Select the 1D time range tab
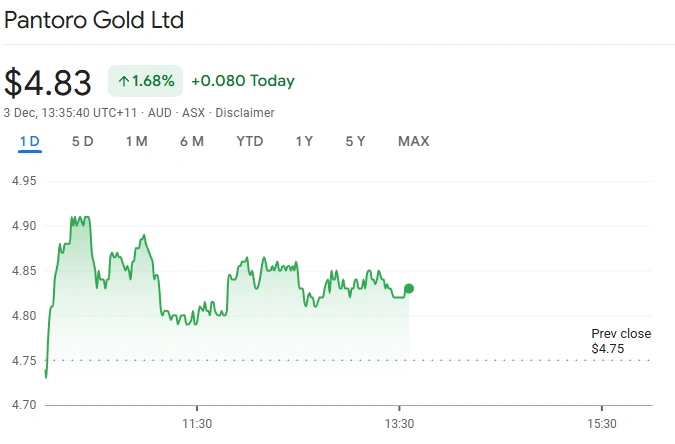The image size is (675, 444). click(30, 141)
